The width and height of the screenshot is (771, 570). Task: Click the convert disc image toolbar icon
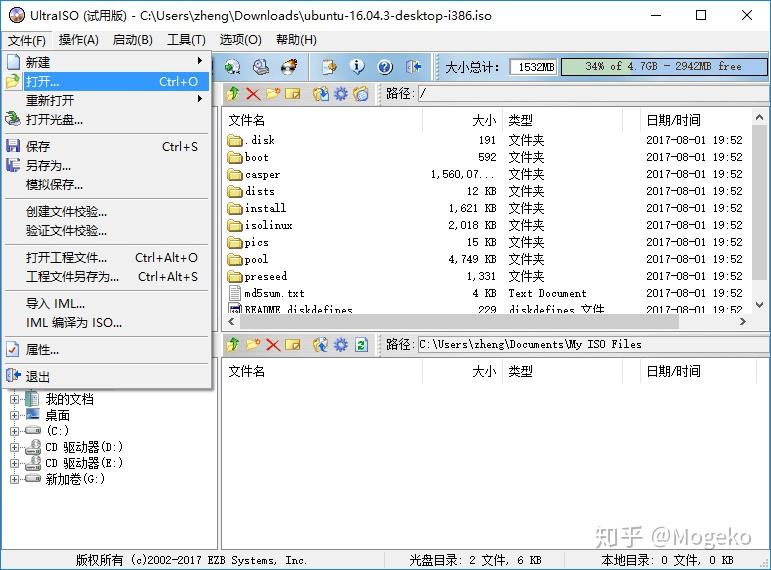tap(232, 67)
